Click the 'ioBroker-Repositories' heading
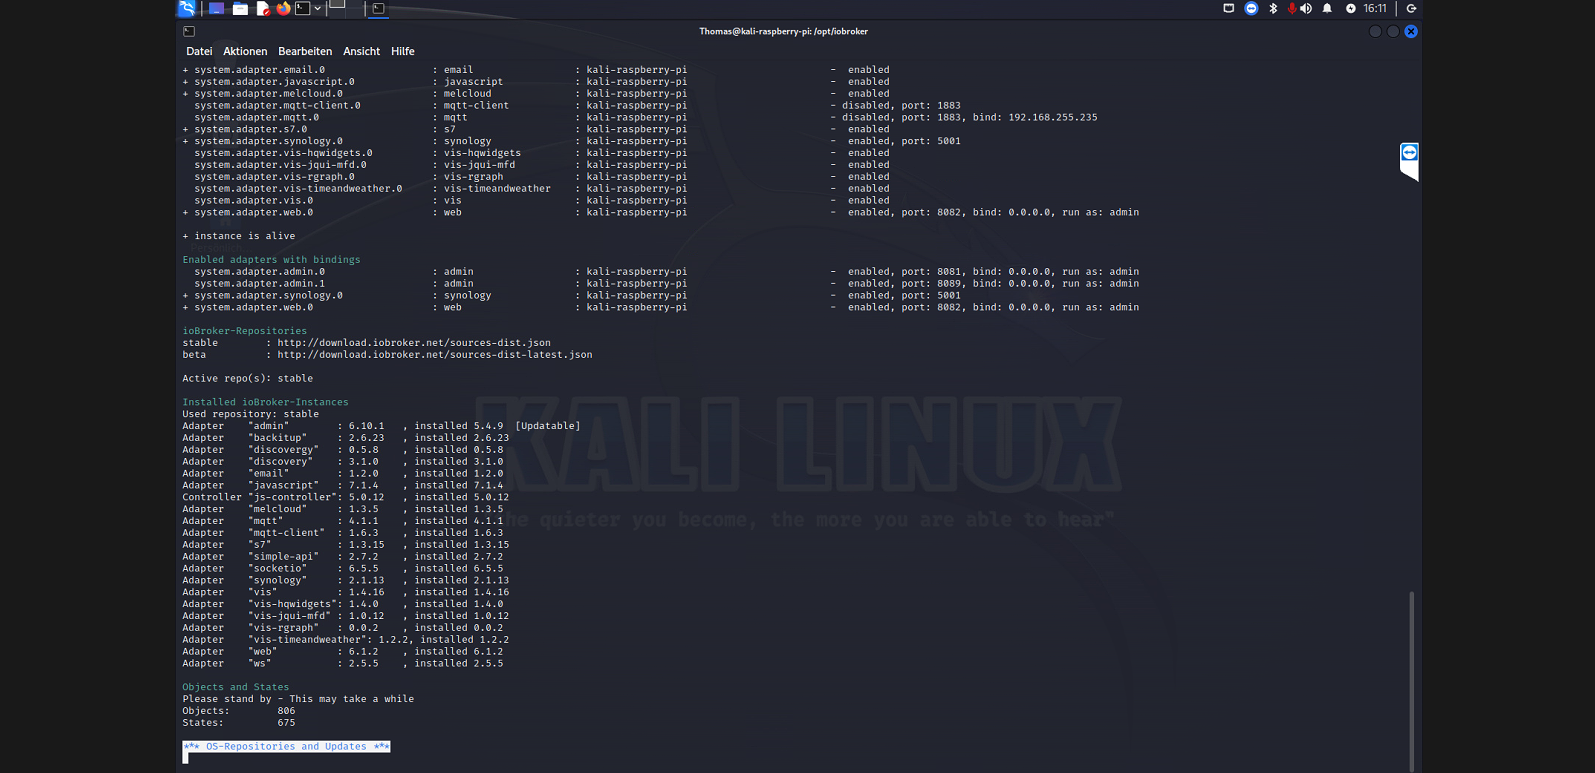 point(244,331)
